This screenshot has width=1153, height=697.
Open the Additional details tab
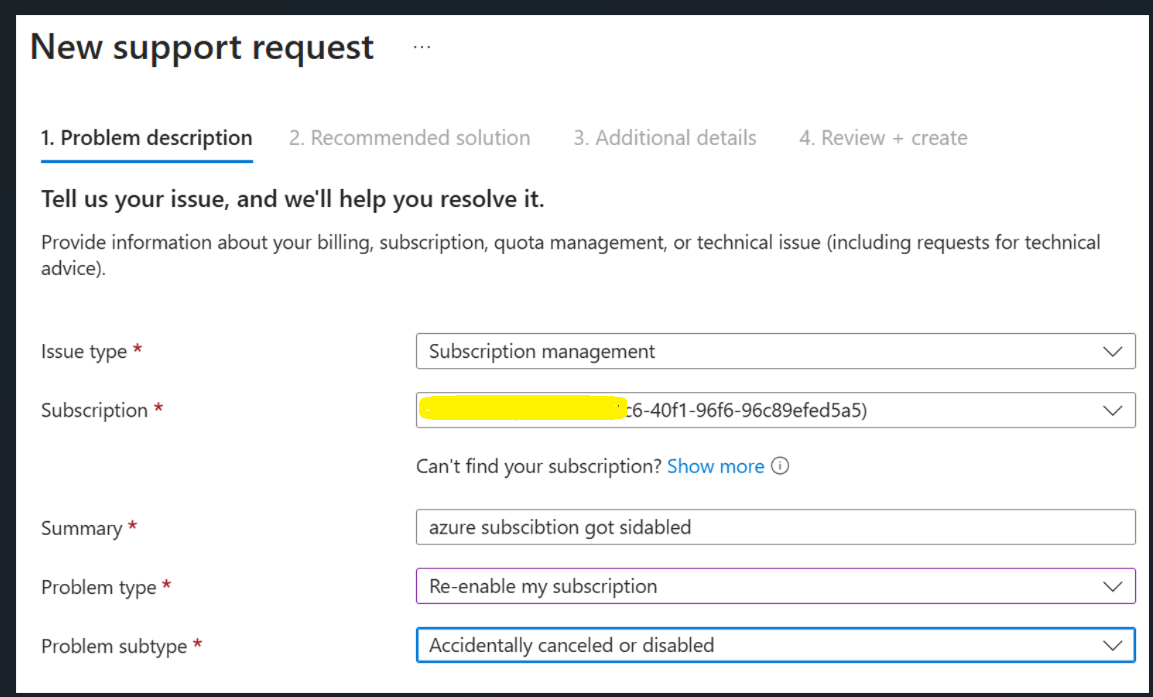click(x=665, y=138)
